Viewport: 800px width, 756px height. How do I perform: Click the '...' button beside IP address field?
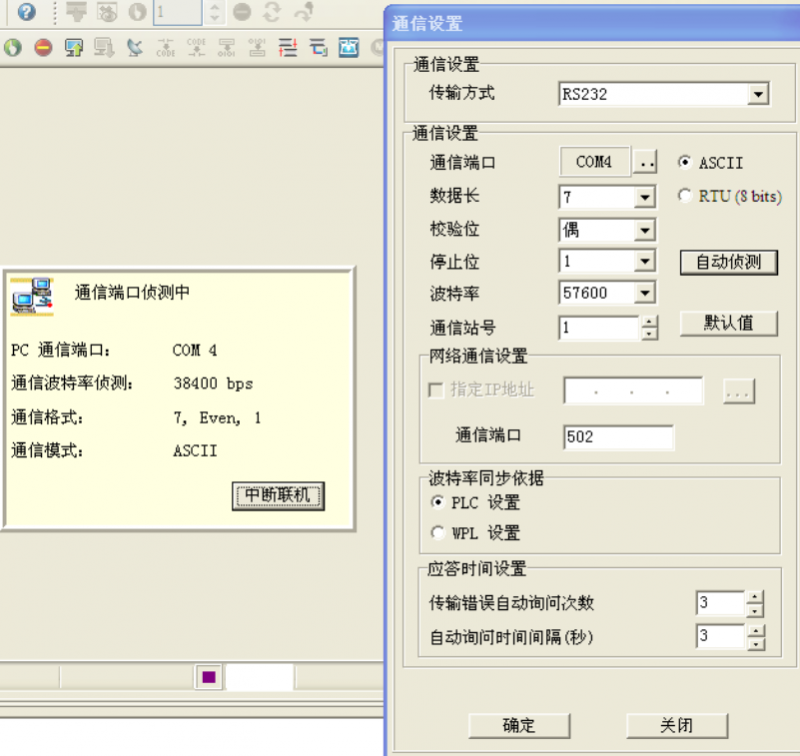pos(738,391)
